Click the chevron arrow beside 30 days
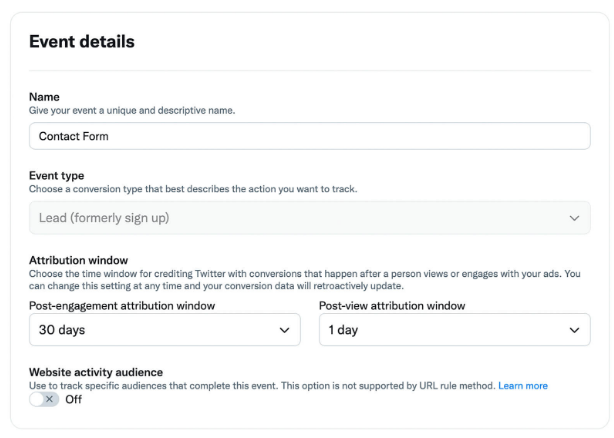This screenshot has width=614, height=438. click(284, 330)
